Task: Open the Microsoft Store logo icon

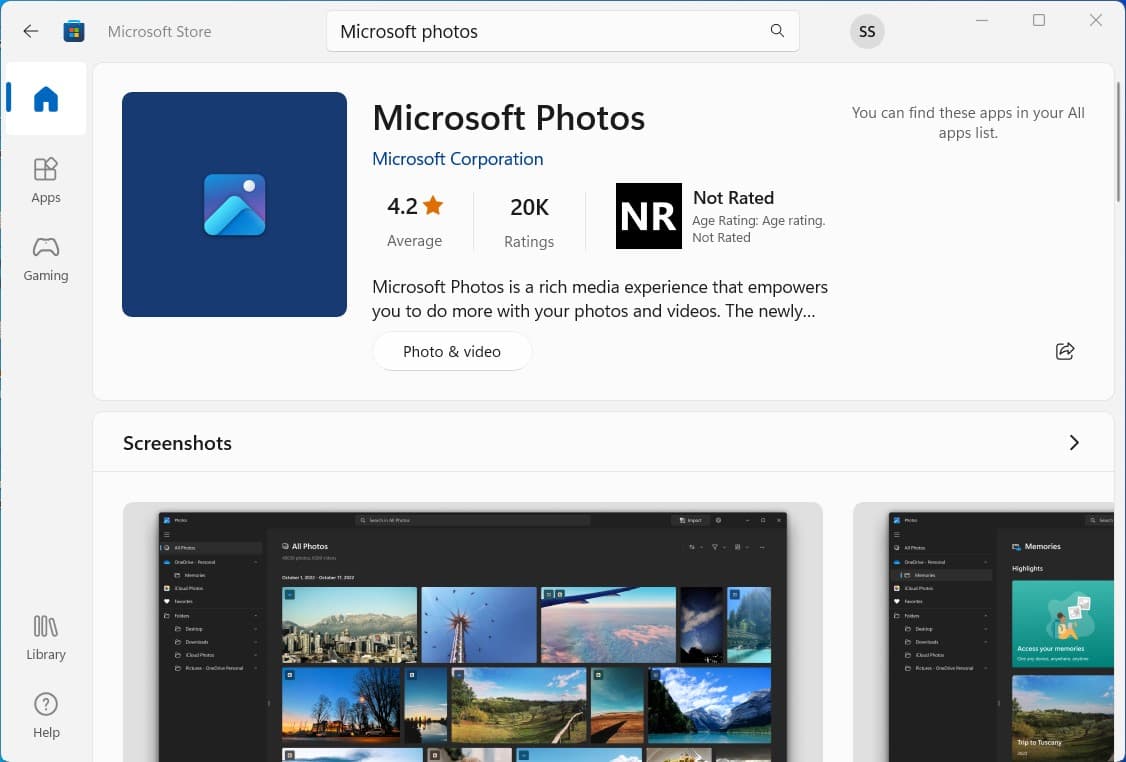Action: tap(74, 31)
